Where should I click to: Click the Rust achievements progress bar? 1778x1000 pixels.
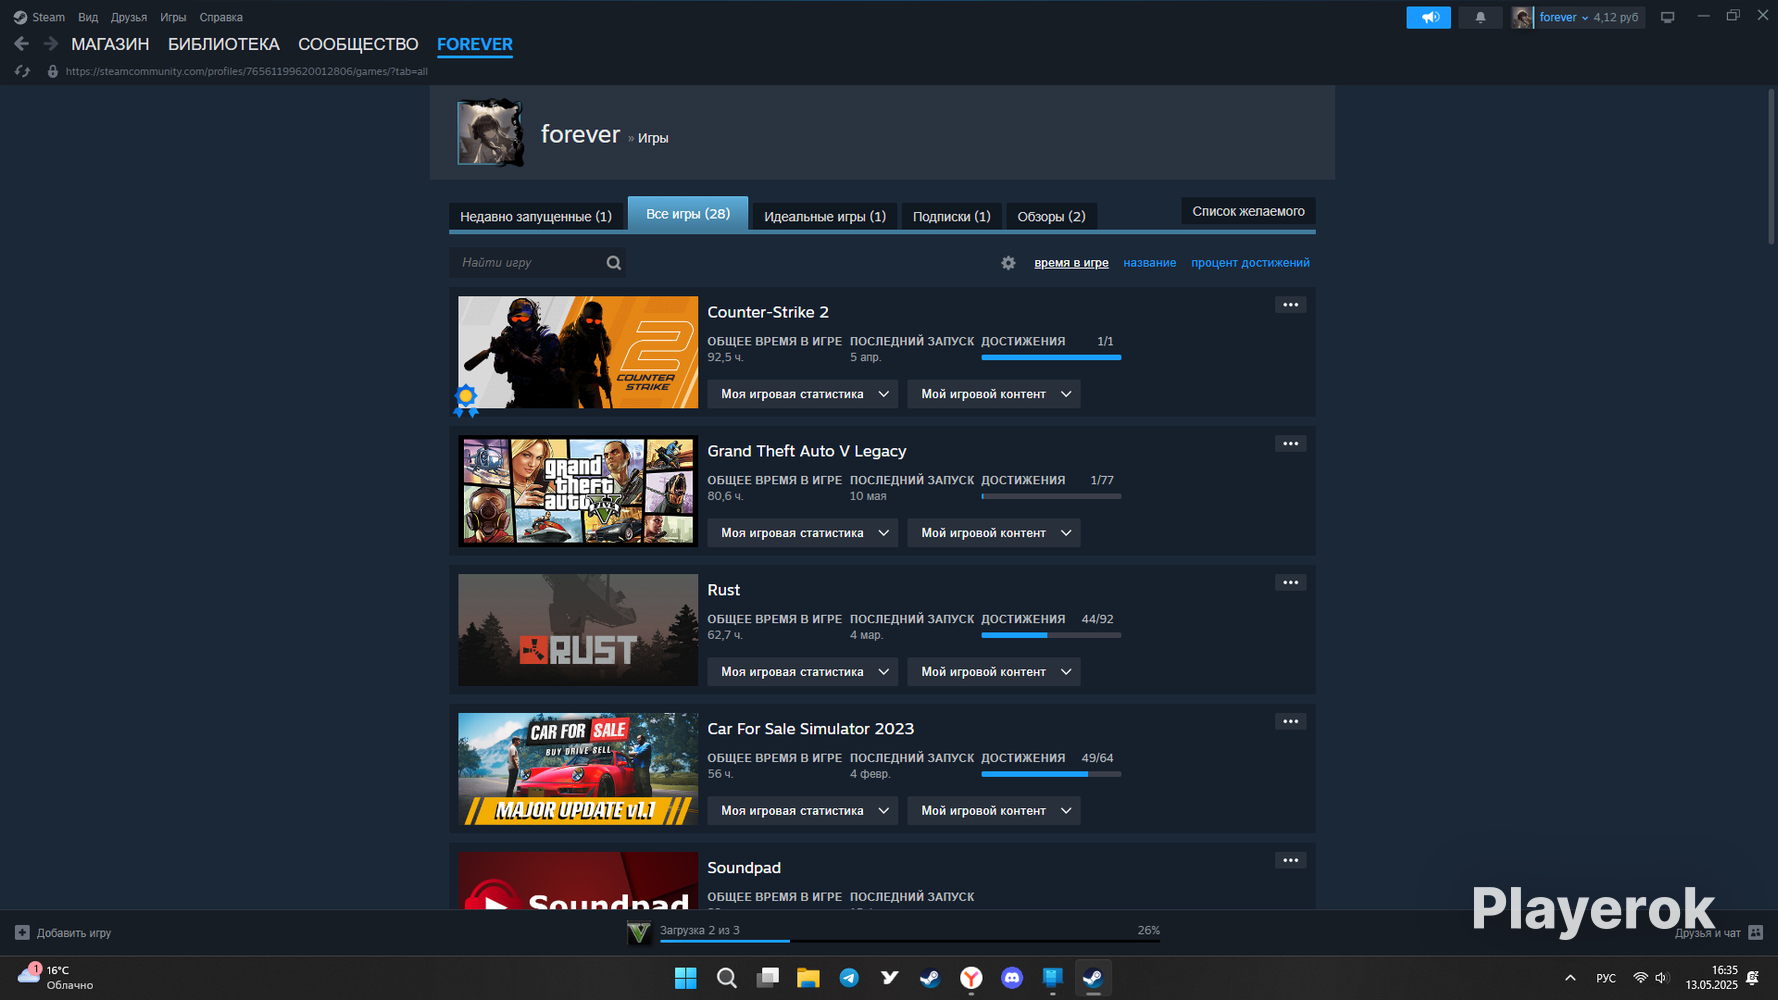1051,635
